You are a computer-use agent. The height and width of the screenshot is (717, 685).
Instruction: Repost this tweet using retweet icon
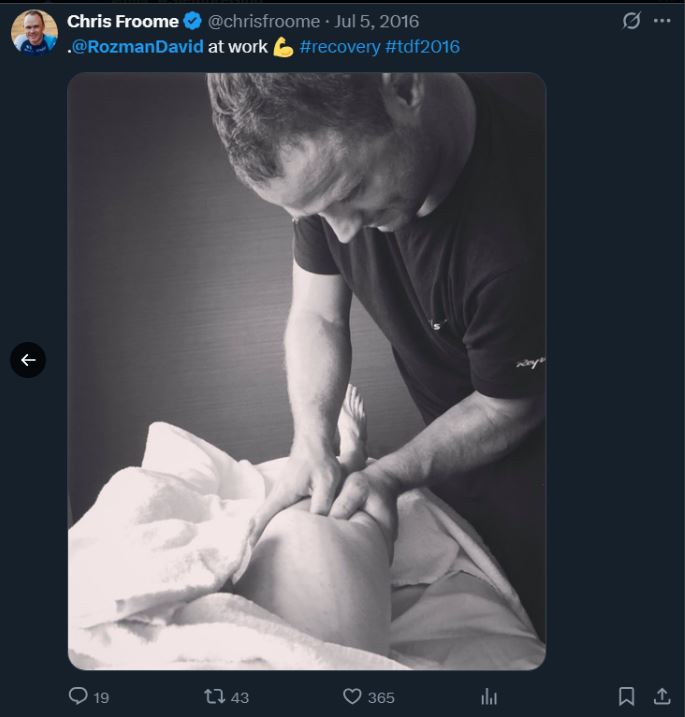pos(214,696)
